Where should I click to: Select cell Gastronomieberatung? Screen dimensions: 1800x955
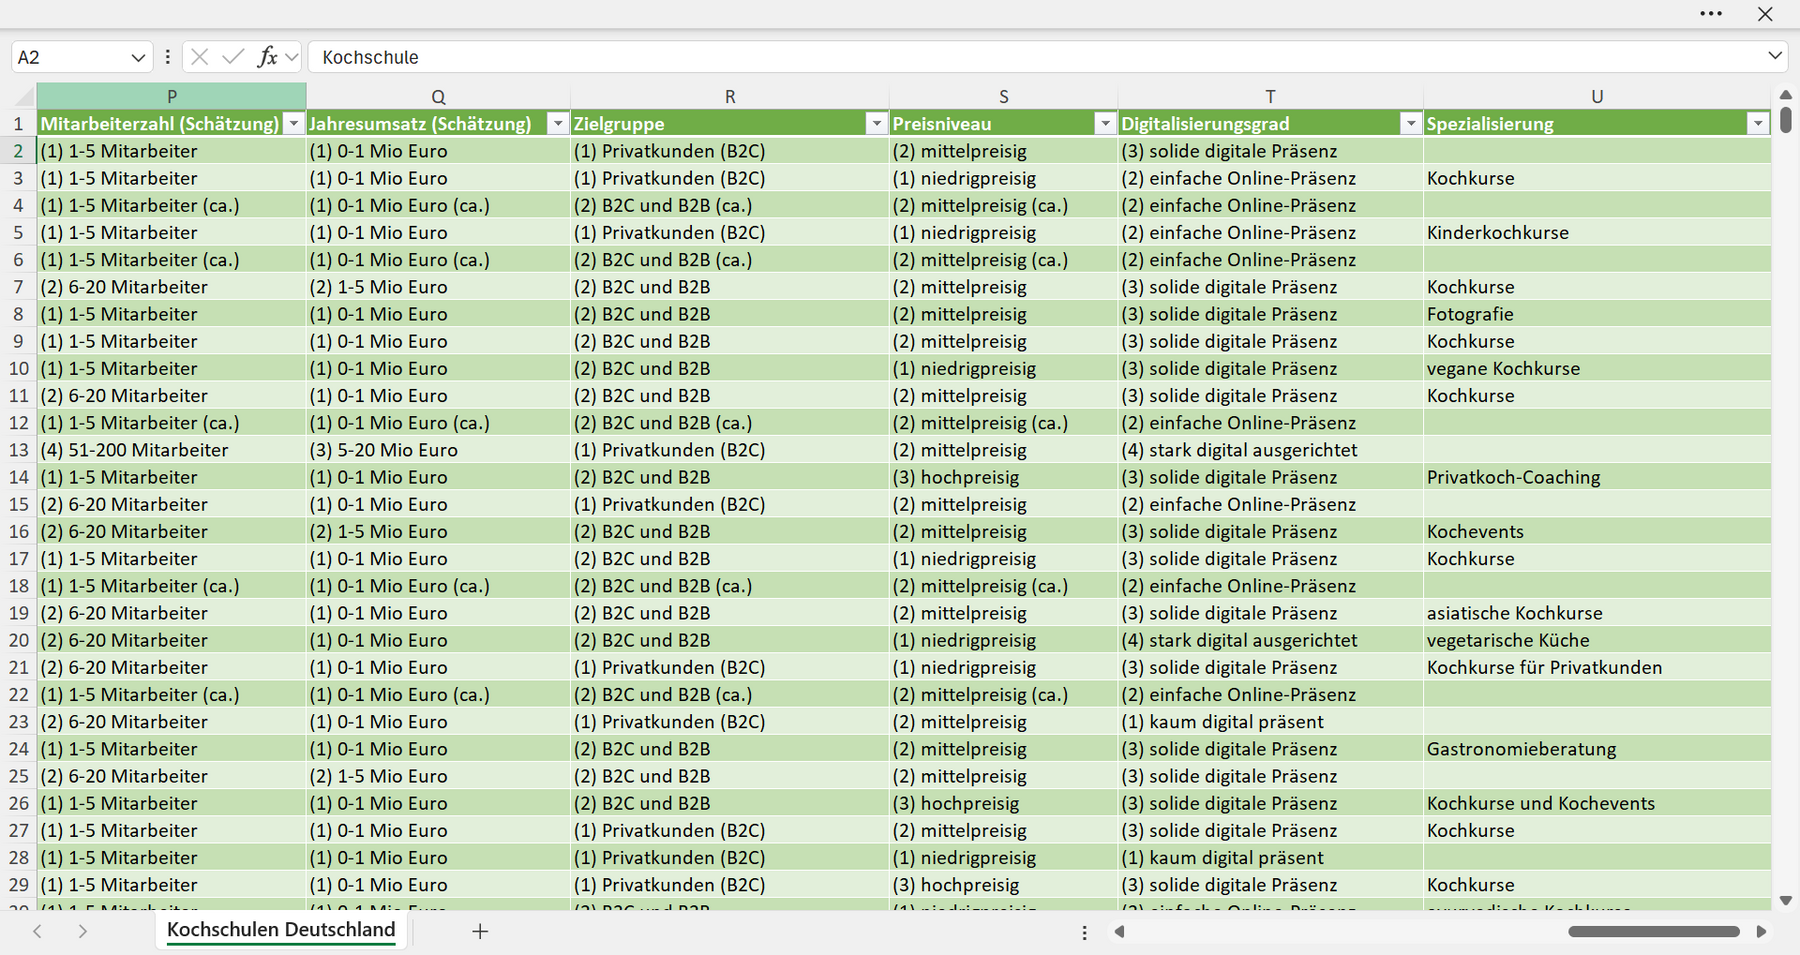[1597, 749]
